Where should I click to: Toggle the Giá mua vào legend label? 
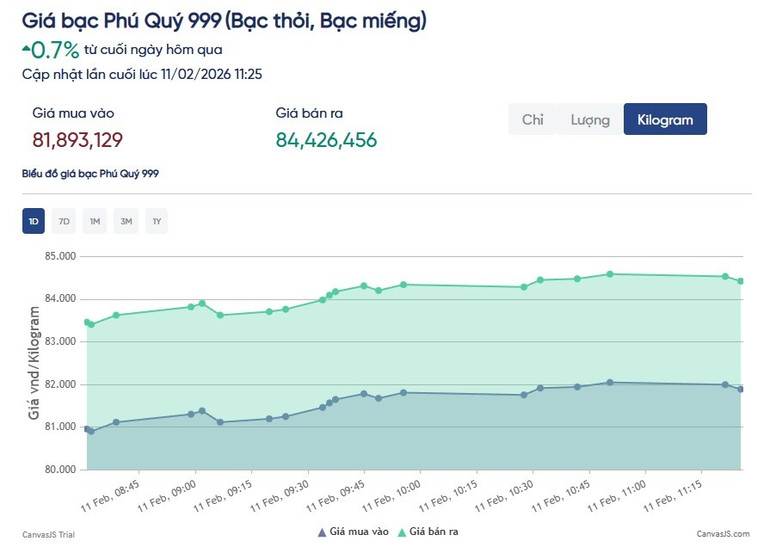[359, 532]
